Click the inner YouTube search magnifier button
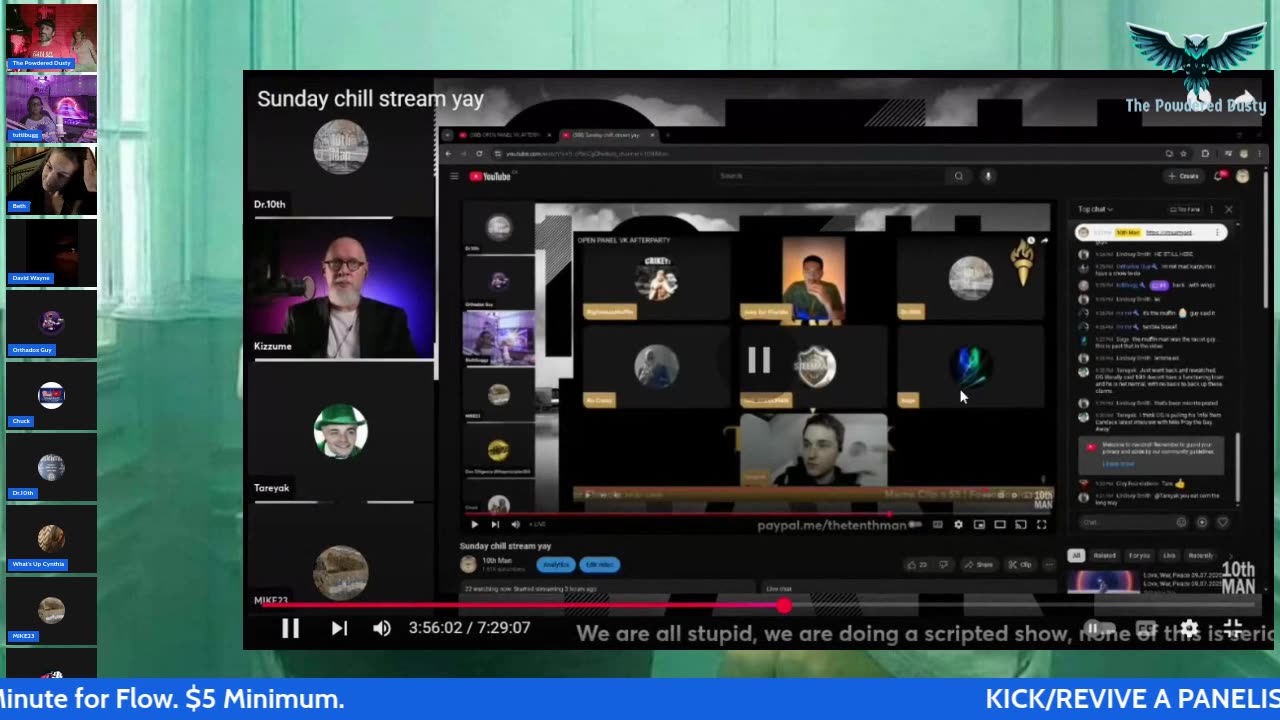The height and width of the screenshot is (720, 1280). [958, 176]
